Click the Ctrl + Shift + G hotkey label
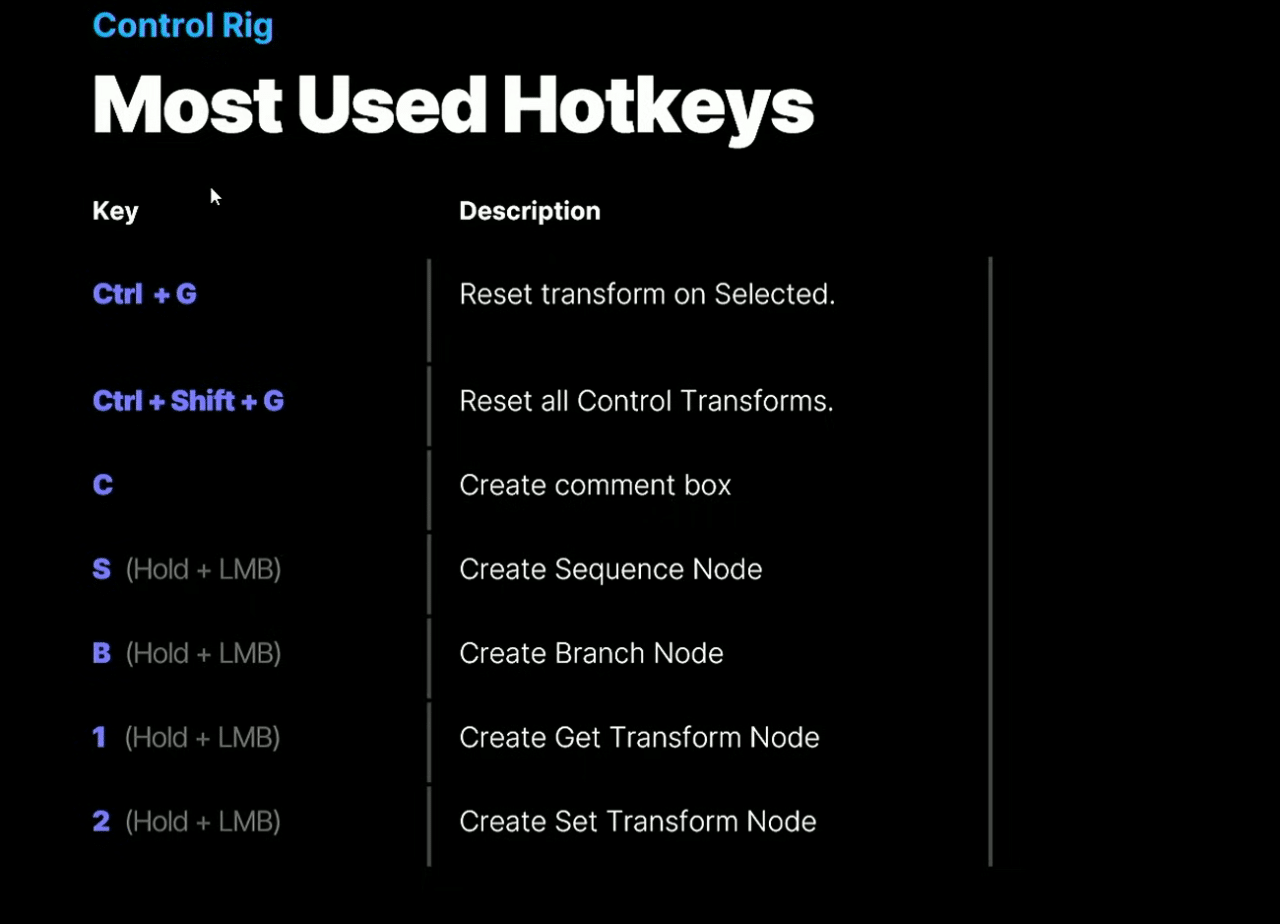This screenshot has height=924, width=1280. tap(188, 401)
